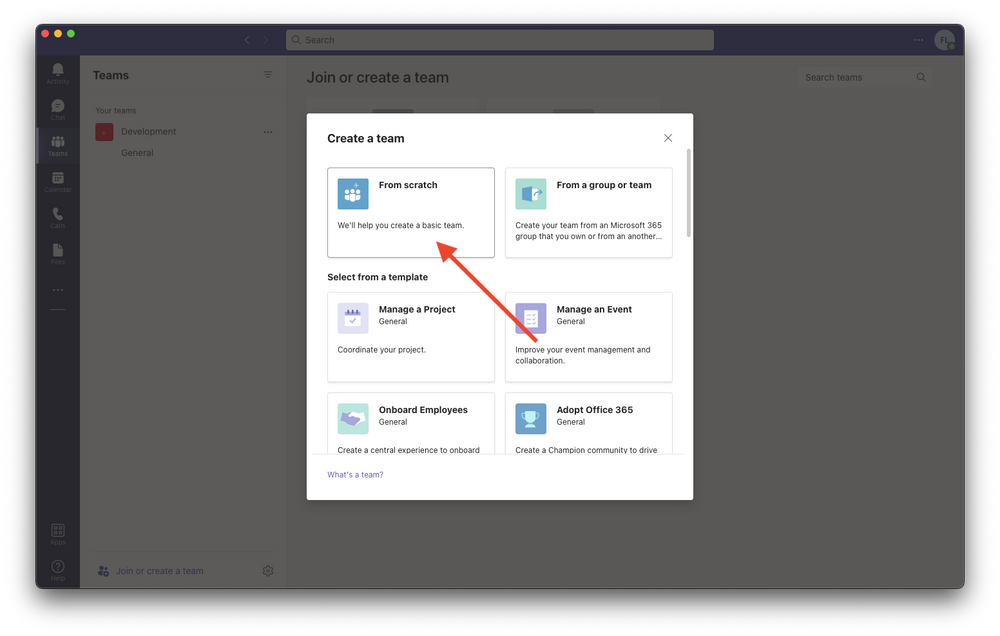Click Join or create a team link

[159, 571]
